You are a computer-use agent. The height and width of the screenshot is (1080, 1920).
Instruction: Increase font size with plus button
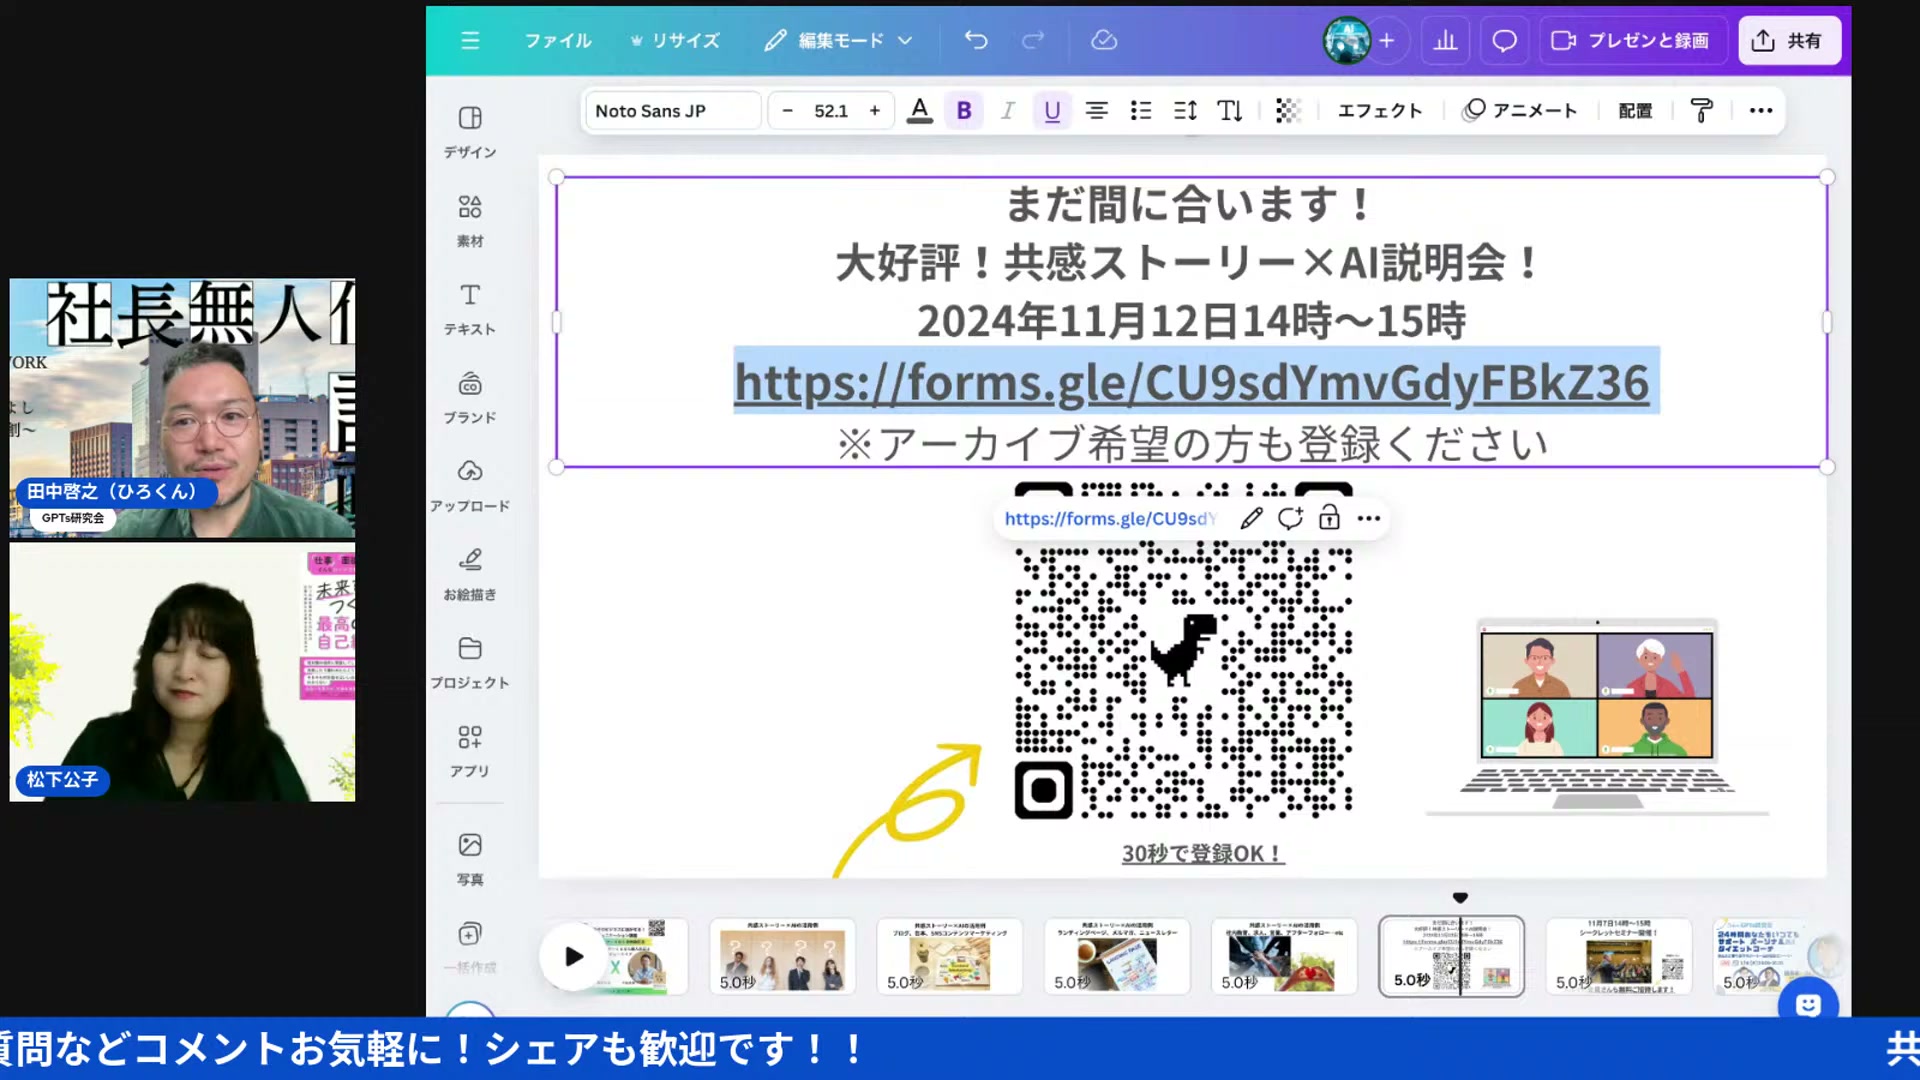(x=875, y=111)
